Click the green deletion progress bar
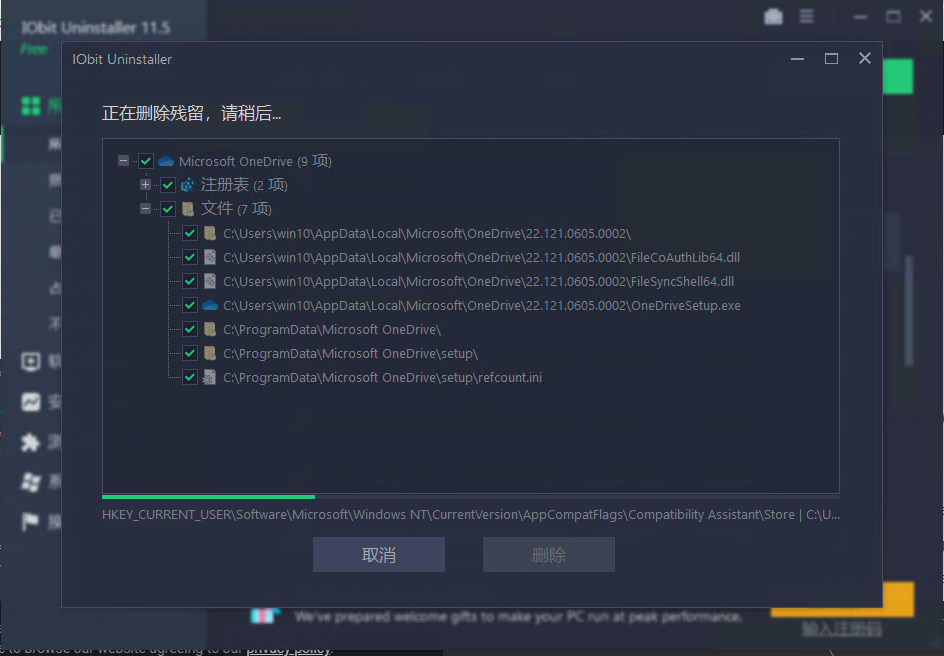This screenshot has width=944, height=656. (208, 497)
